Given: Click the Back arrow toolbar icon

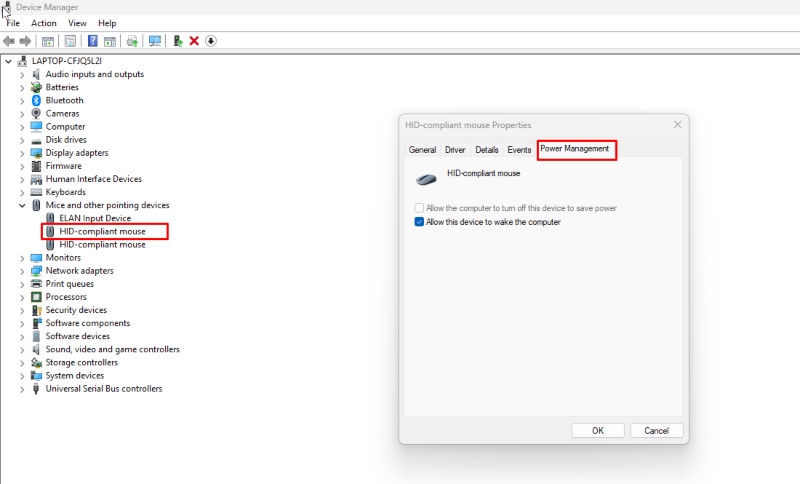Looking at the screenshot, I should pyautogui.click(x=9, y=41).
